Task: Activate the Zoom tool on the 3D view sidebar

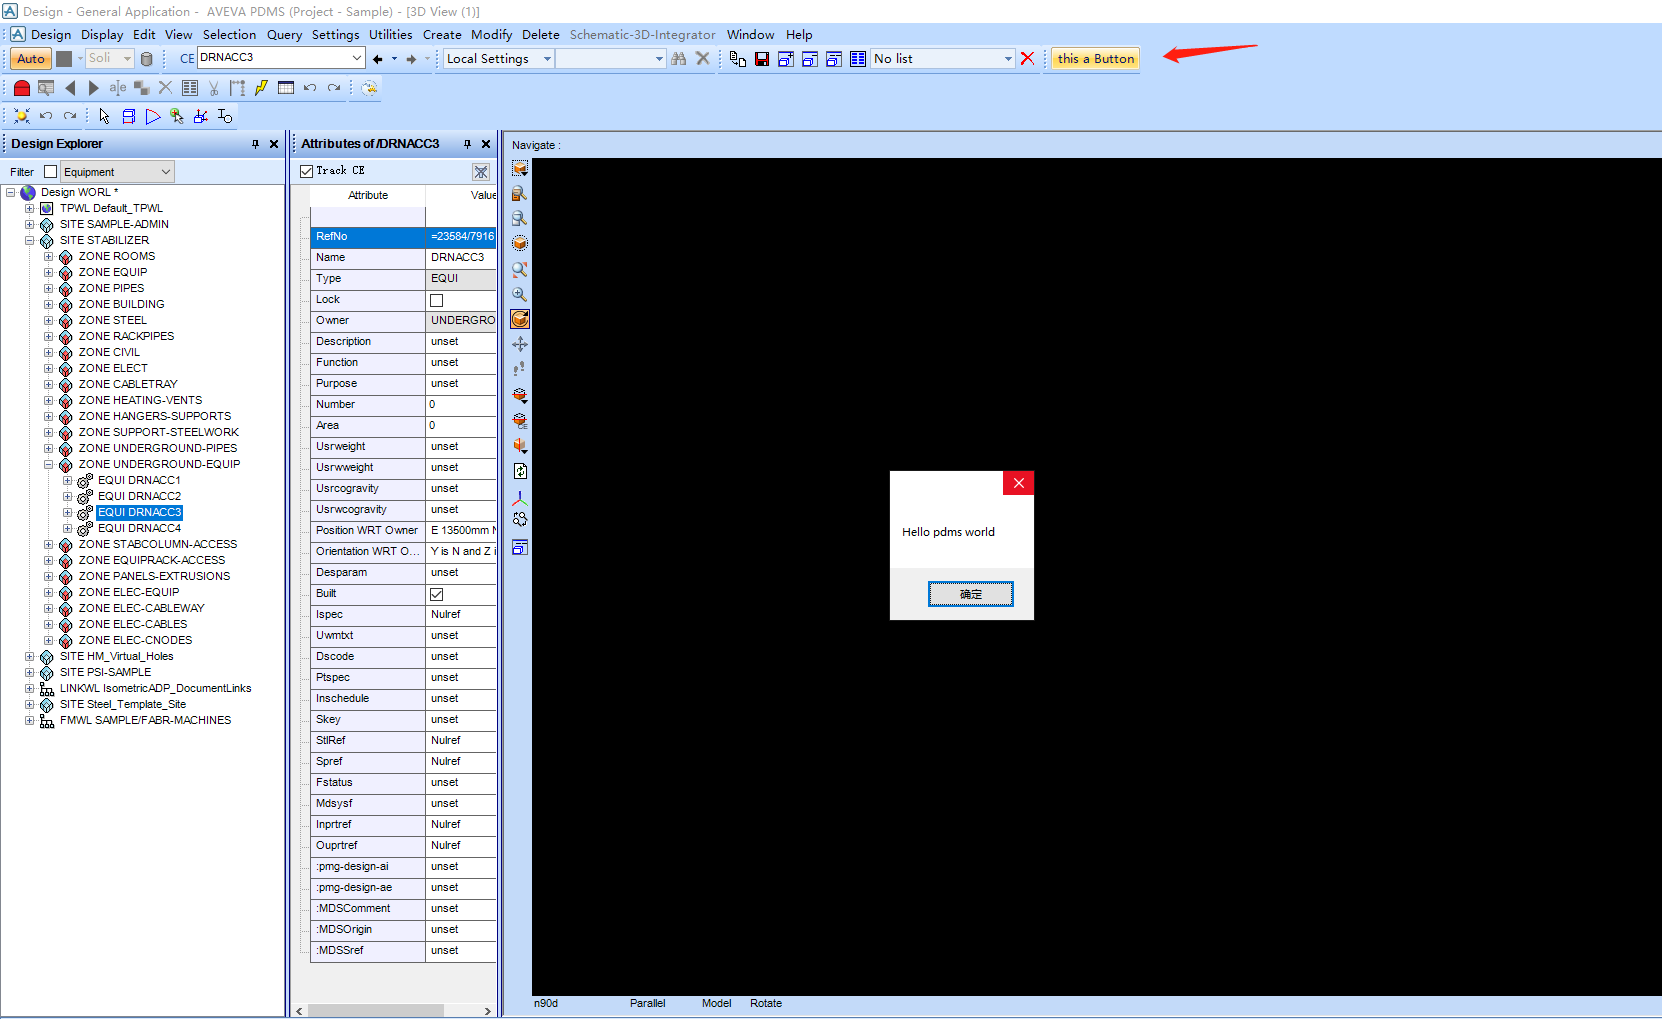Action: pyautogui.click(x=520, y=295)
